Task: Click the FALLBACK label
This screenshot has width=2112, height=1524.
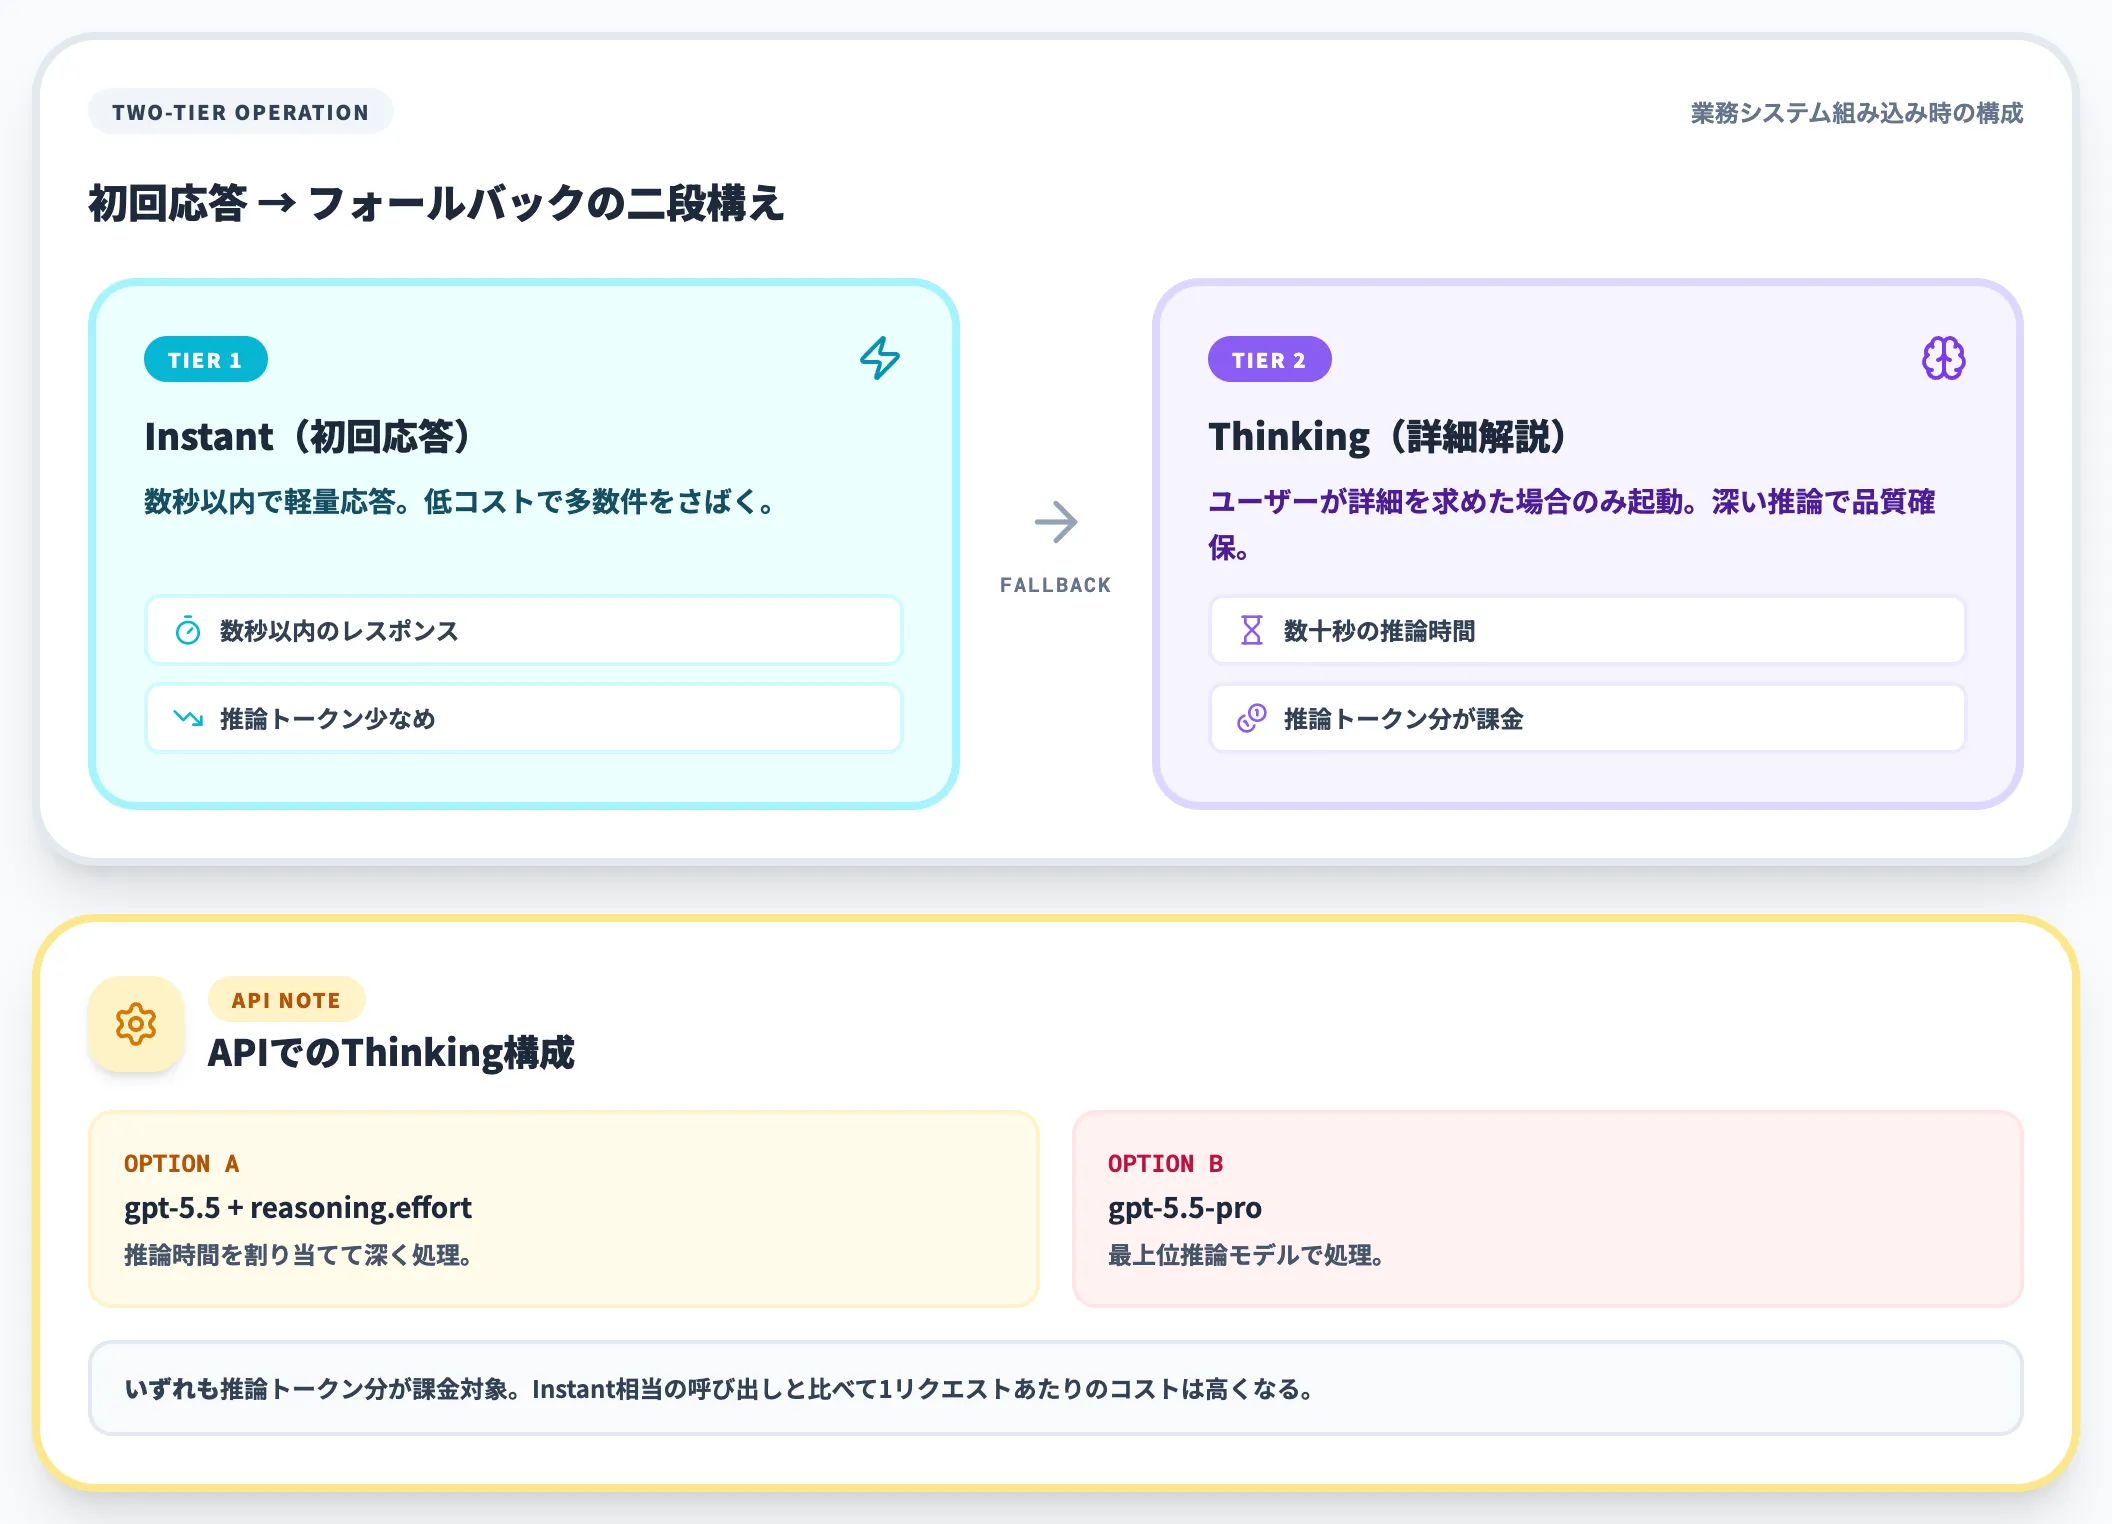Action: coord(1056,585)
